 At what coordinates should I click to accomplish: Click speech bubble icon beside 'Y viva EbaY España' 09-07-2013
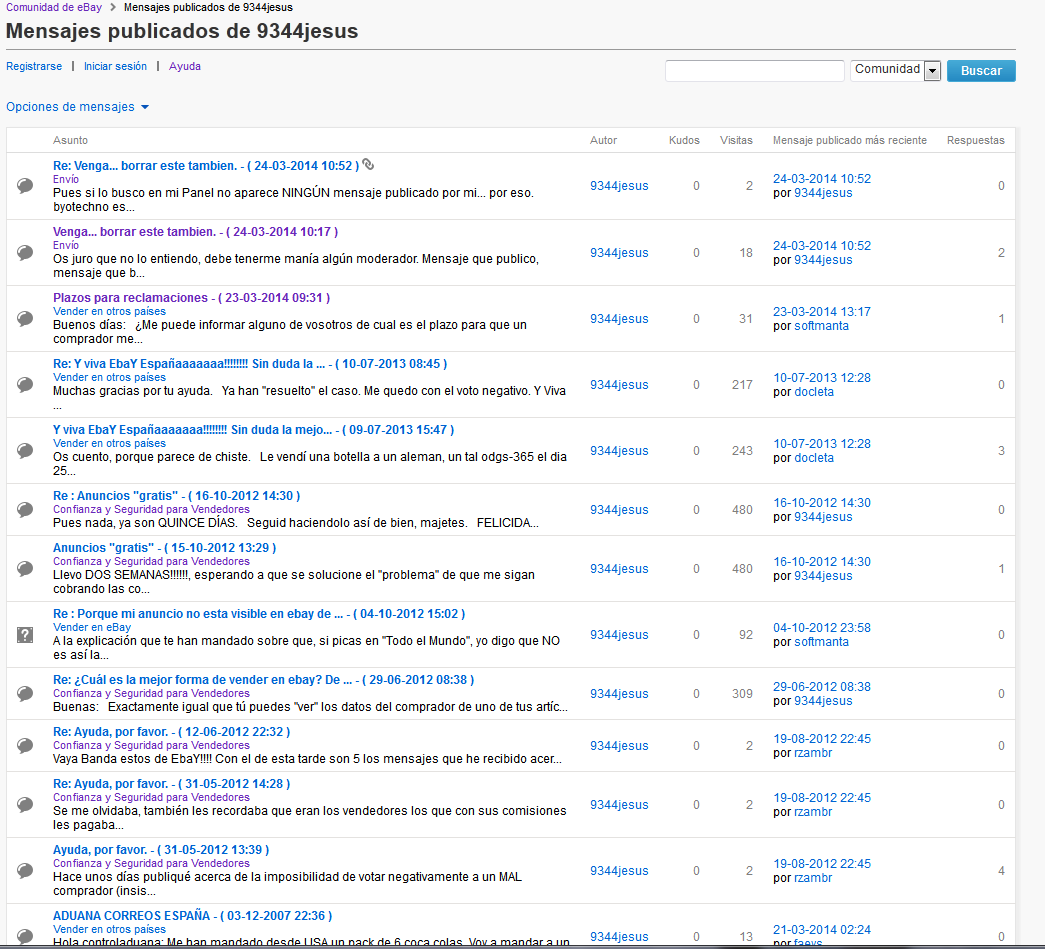pos(26,450)
